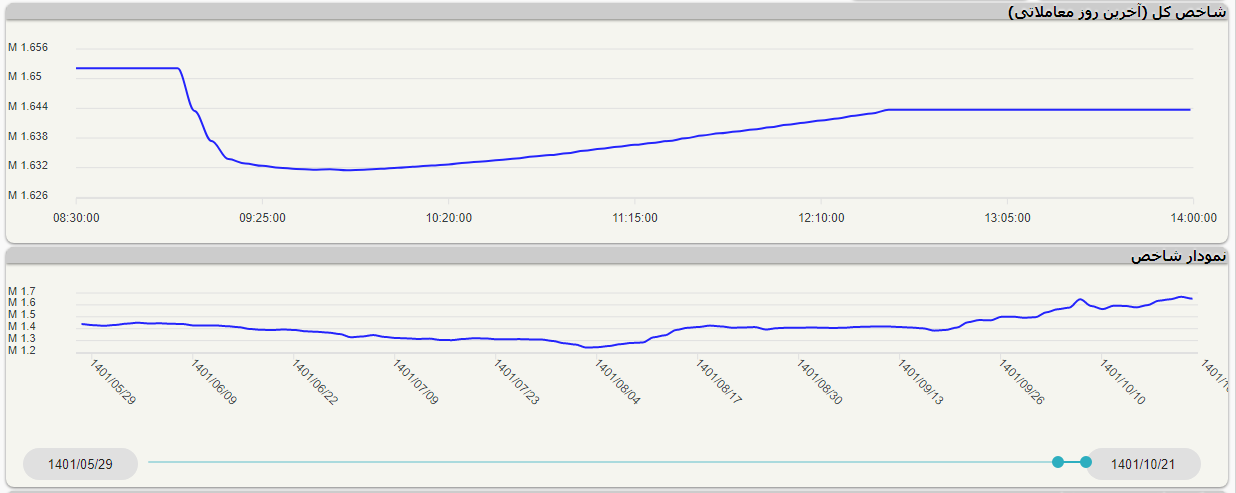Click the 10:20:00 time axis label
This screenshot has height=493, width=1236.
448,217
